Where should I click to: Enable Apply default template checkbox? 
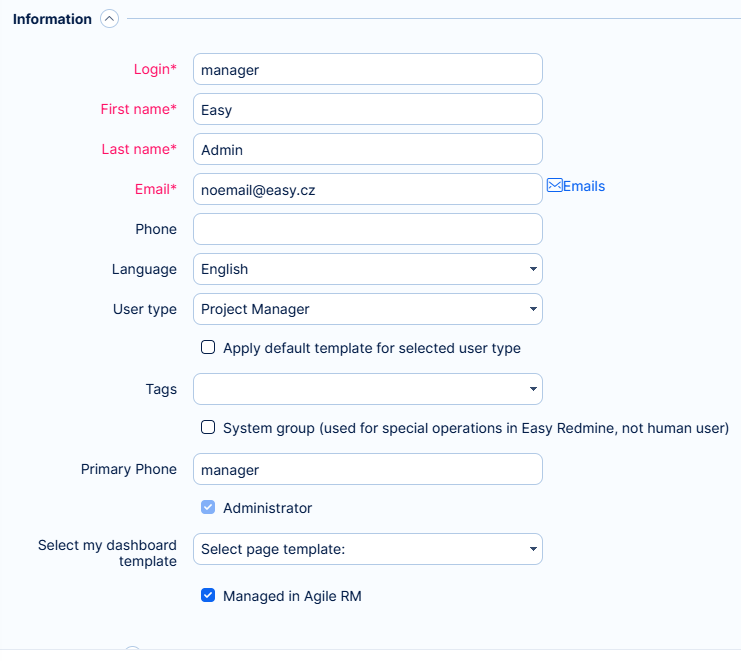tap(208, 348)
